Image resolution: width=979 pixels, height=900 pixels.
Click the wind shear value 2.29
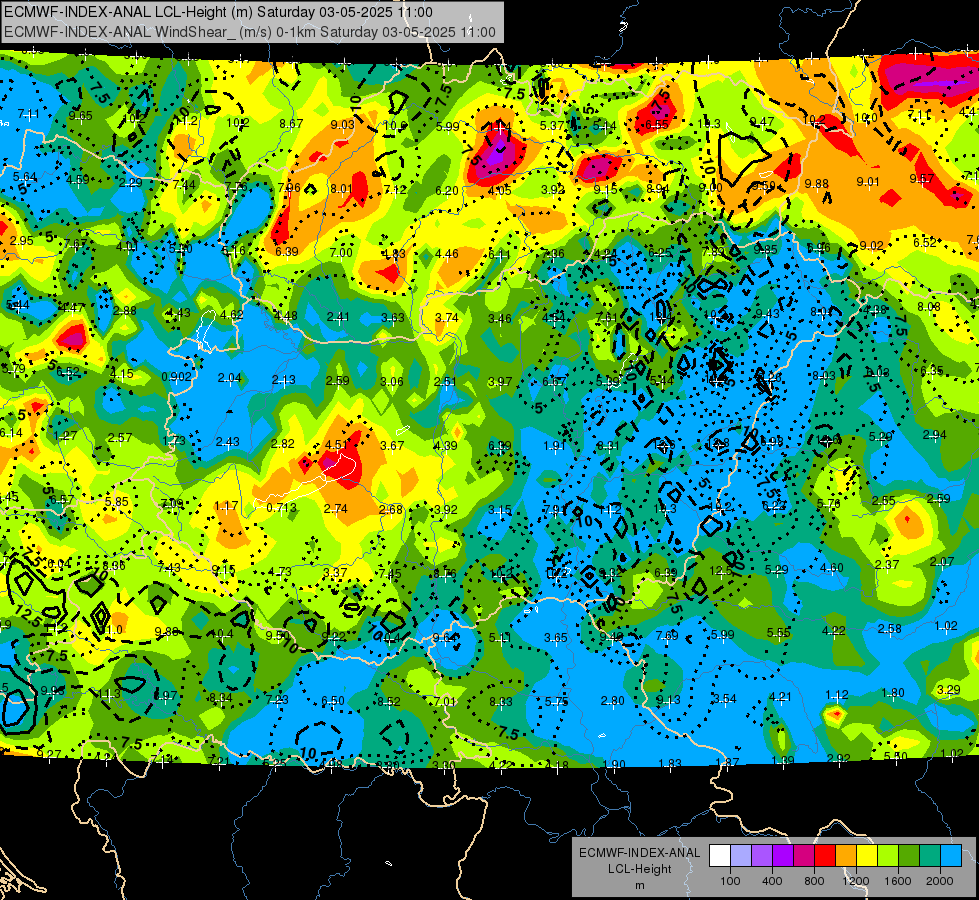click(x=130, y=182)
